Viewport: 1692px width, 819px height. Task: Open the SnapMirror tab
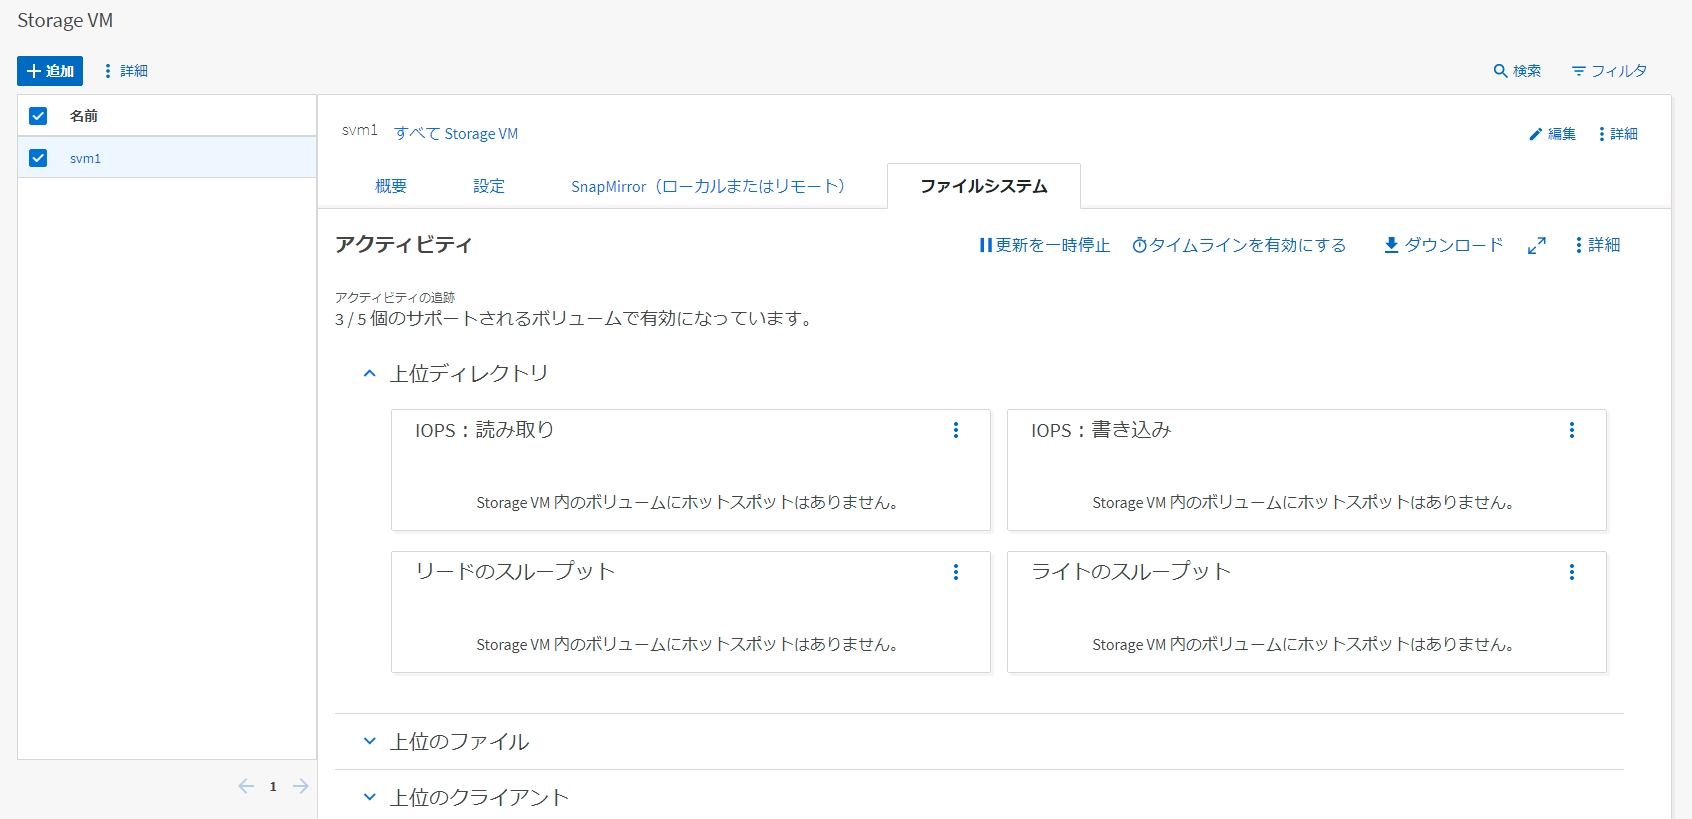tap(708, 186)
